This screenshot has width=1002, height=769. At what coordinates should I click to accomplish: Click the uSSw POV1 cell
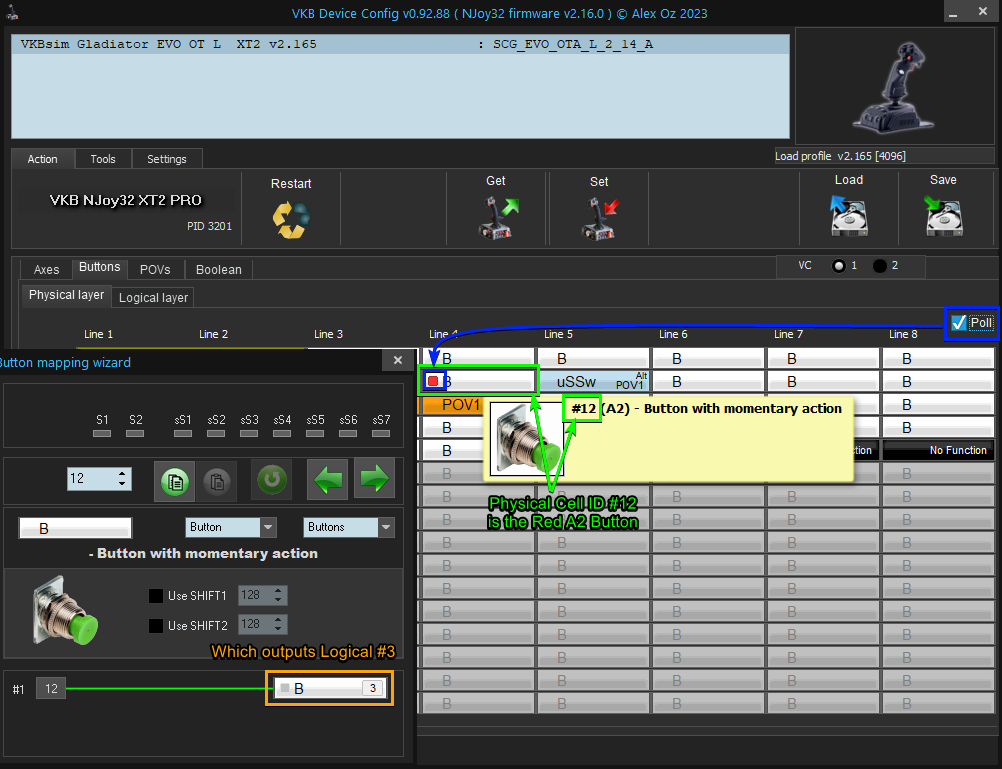[x=594, y=382]
